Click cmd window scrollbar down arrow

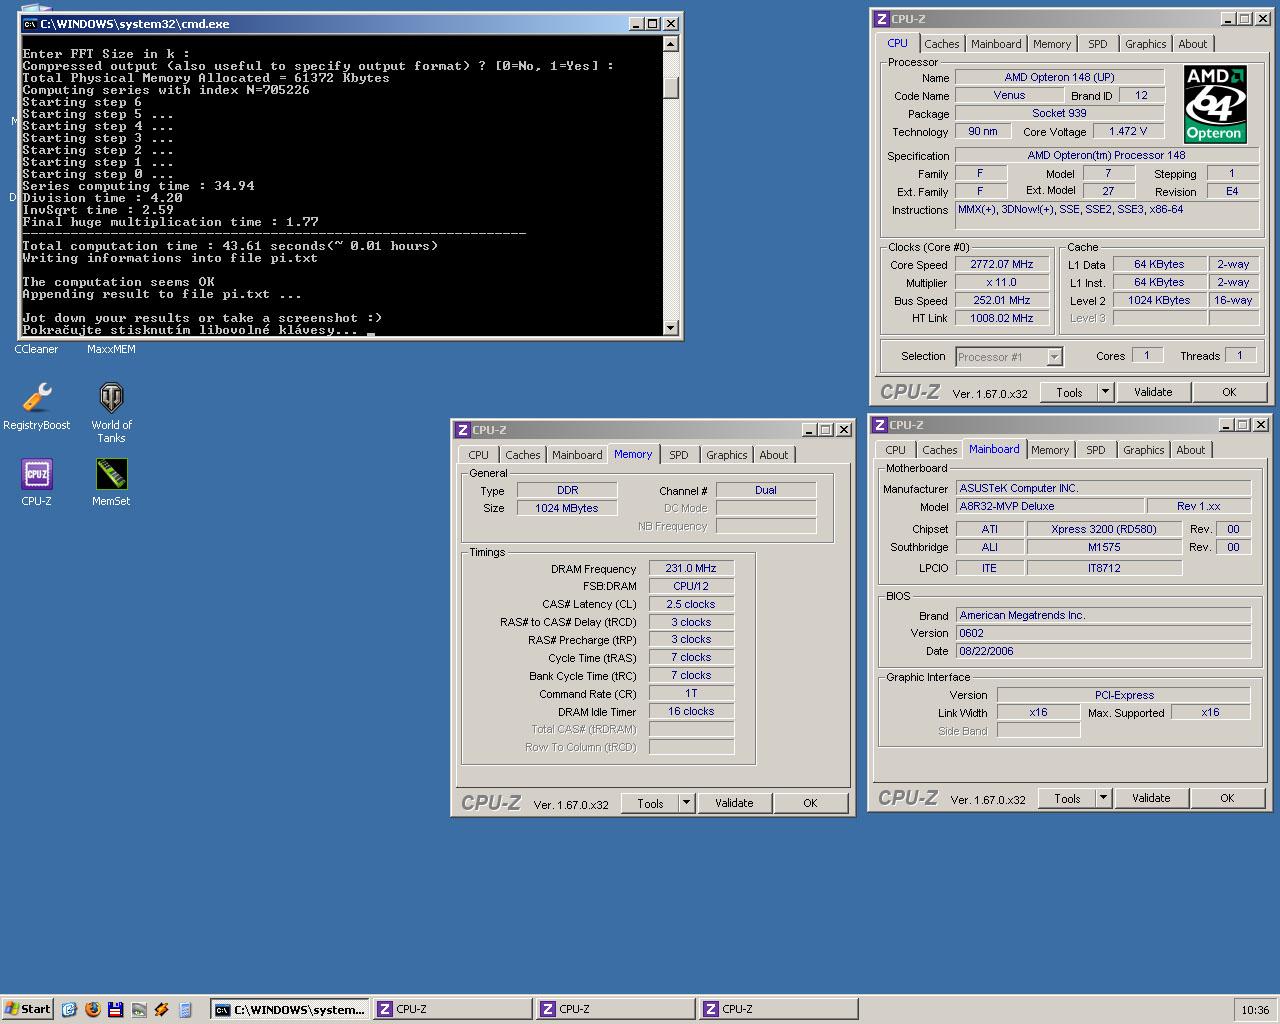(x=671, y=327)
